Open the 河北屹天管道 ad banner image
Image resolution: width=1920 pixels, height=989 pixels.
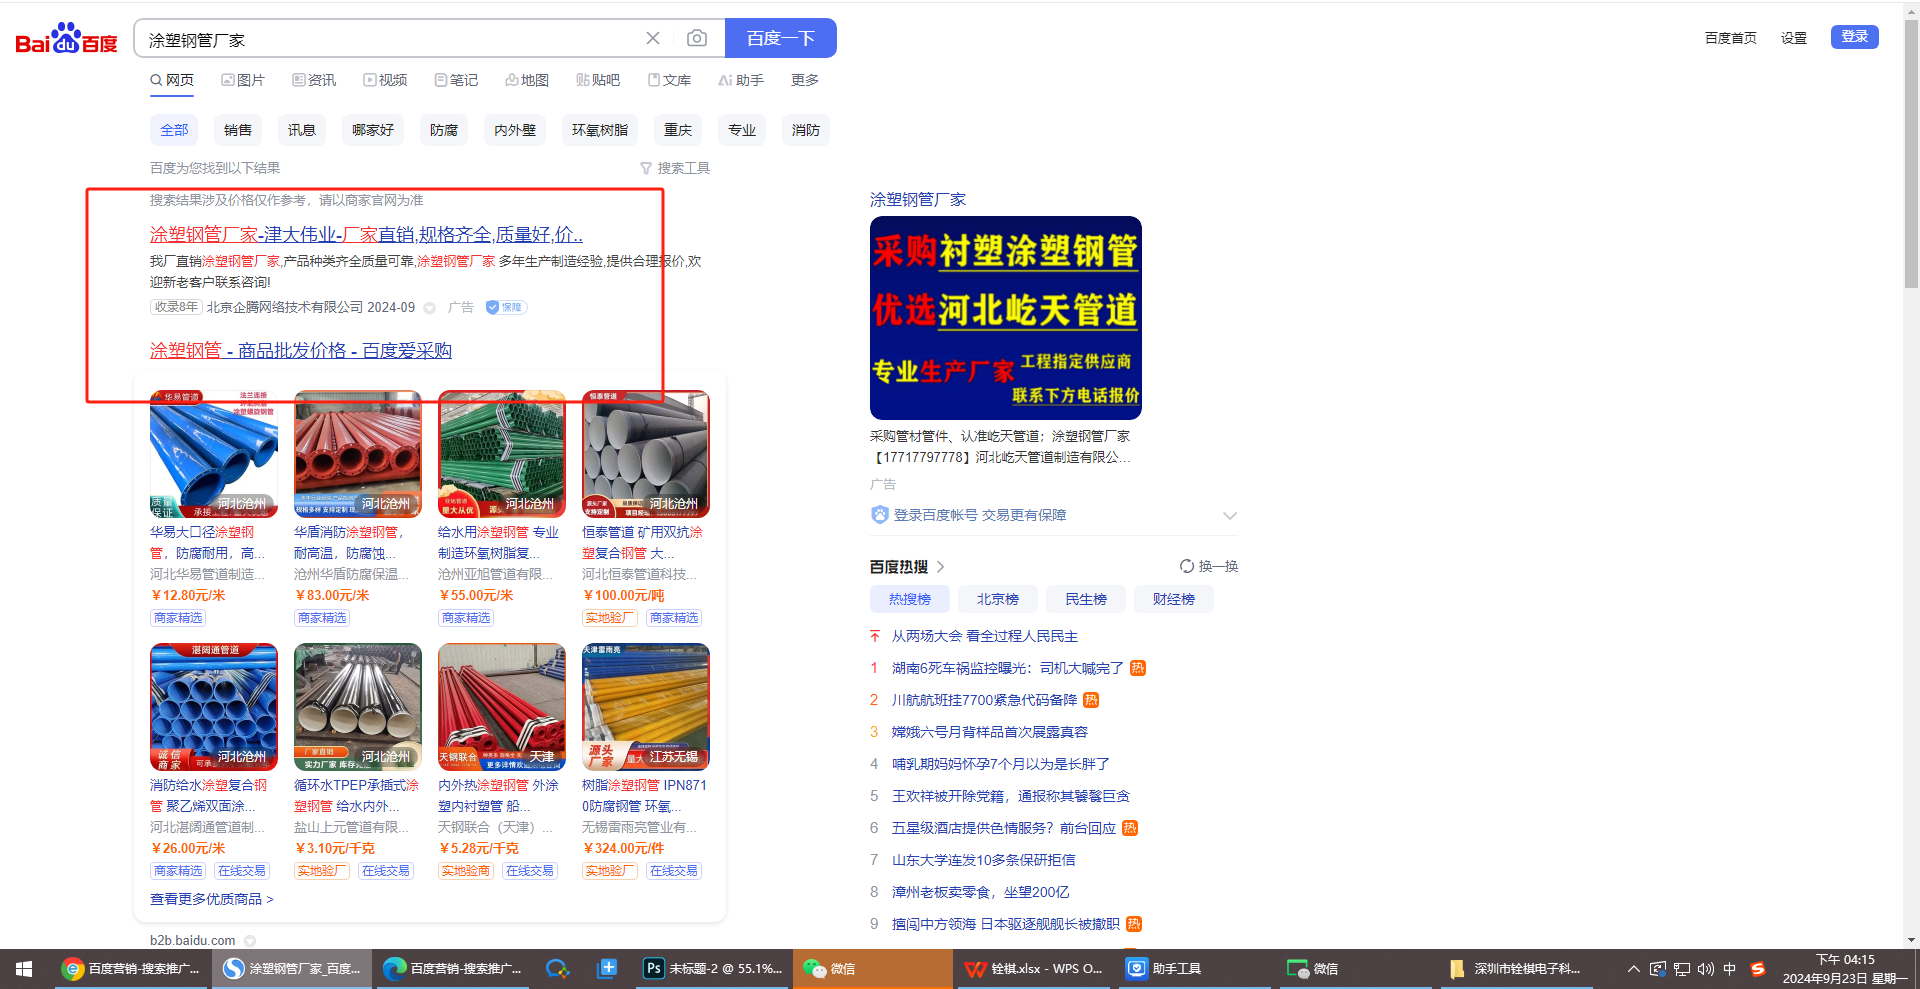[x=1006, y=318]
